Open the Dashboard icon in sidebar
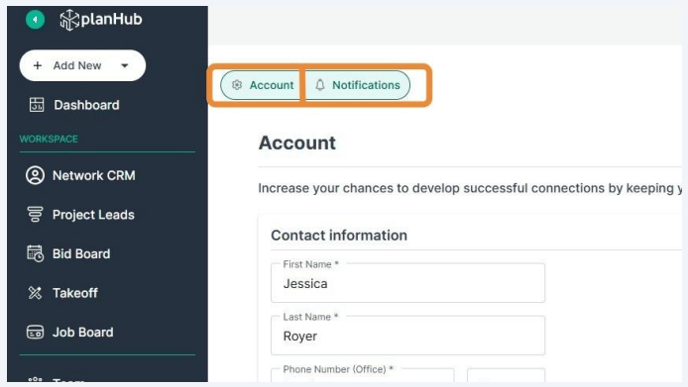The height and width of the screenshot is (387, 688). point(36,105)
